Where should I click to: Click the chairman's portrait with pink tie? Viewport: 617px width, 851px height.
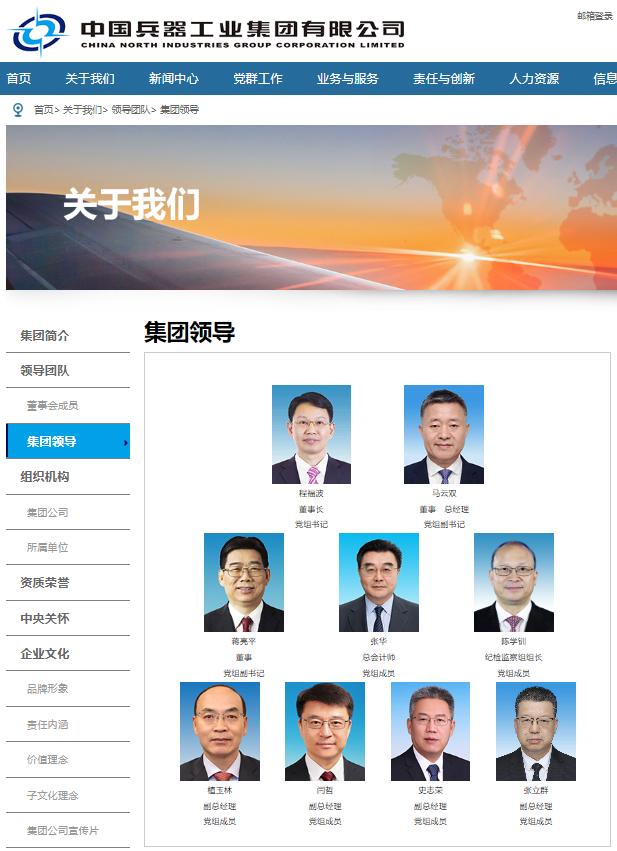311,434
